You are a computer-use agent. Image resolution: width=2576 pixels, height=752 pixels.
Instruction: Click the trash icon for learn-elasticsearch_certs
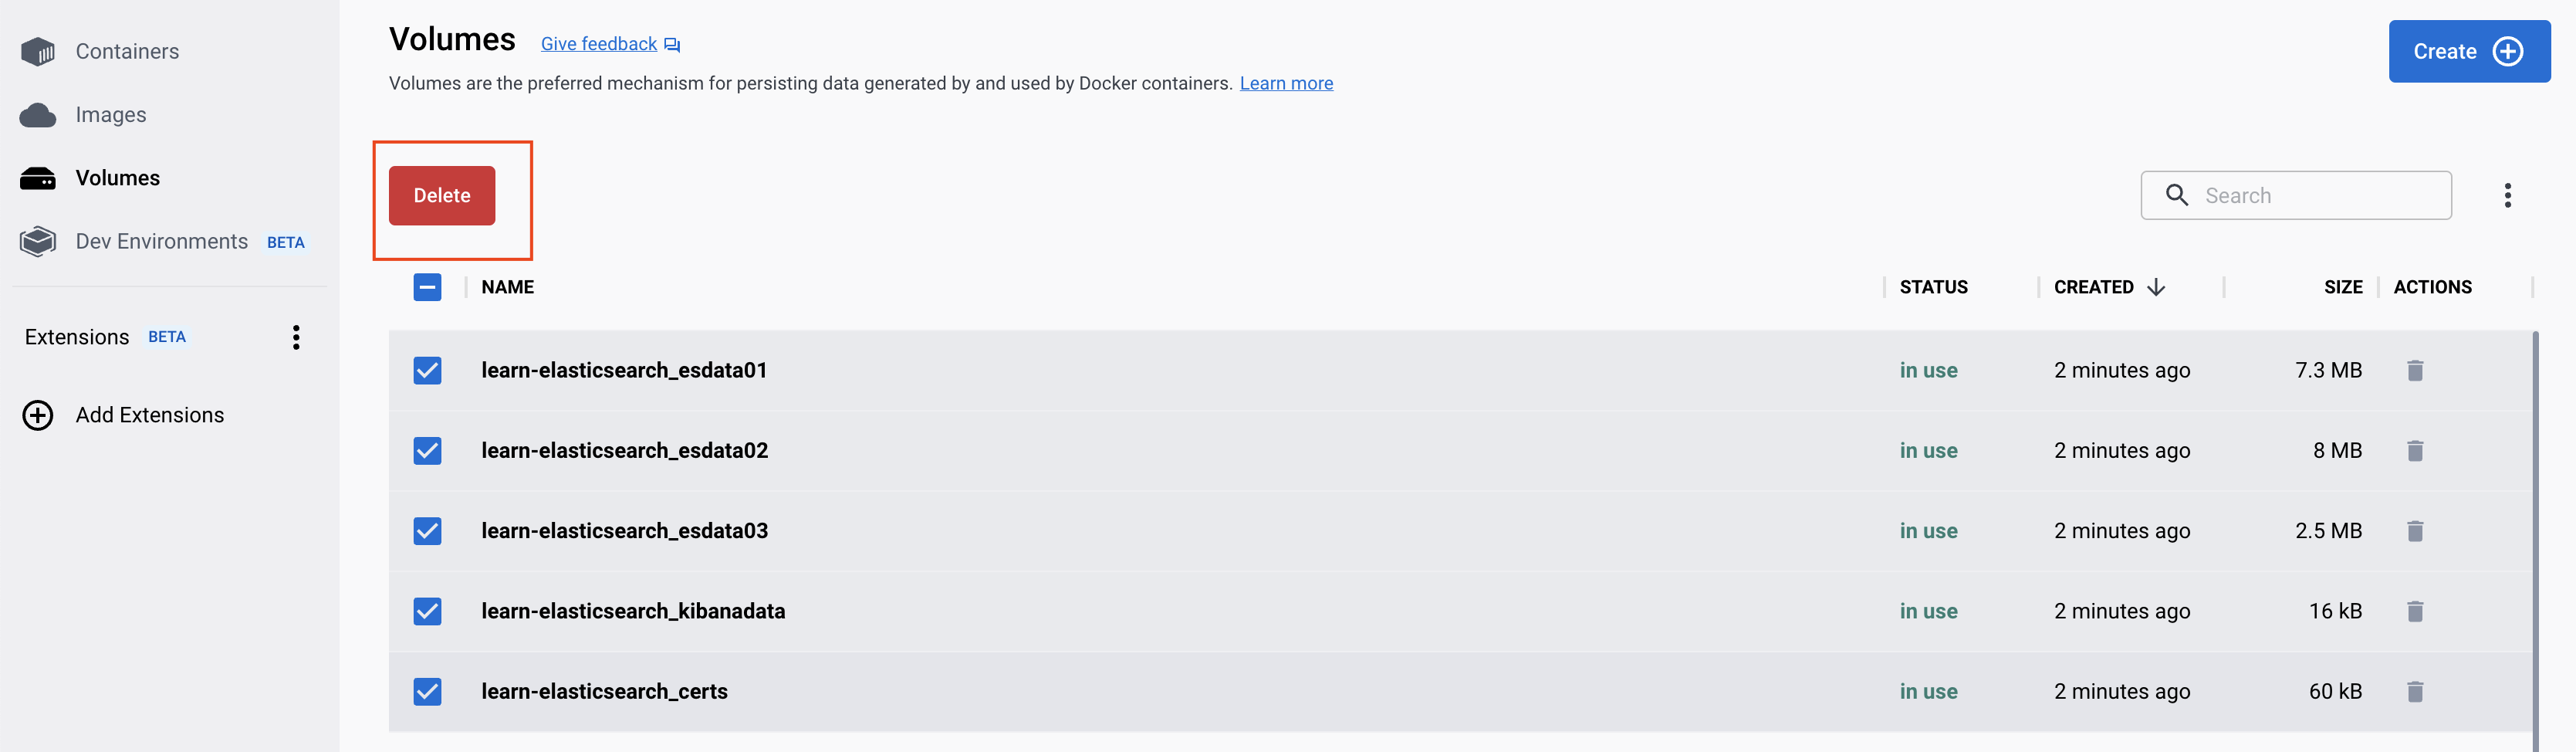click(2414, 691)
